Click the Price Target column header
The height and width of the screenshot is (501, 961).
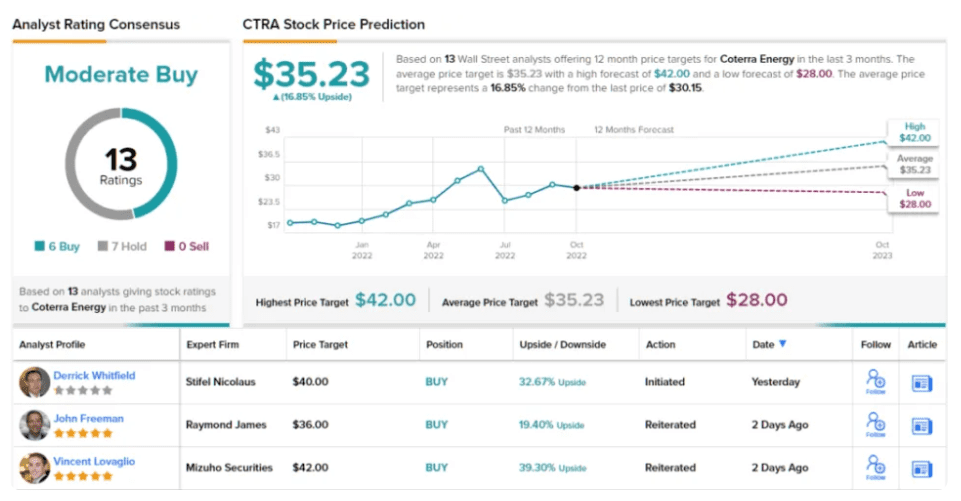point(320,345)
